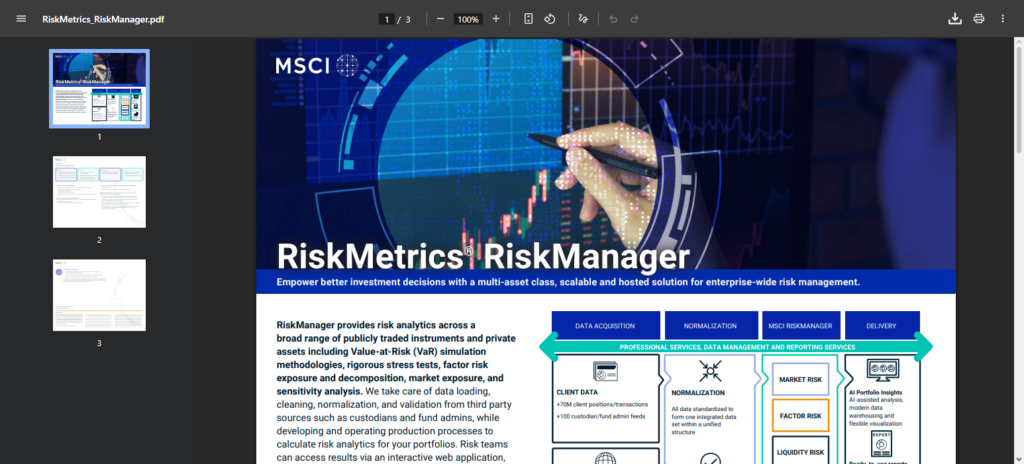1024x464 pixels.
Task: Click the DELIVERY header box
Action: [x=882, y=325]
